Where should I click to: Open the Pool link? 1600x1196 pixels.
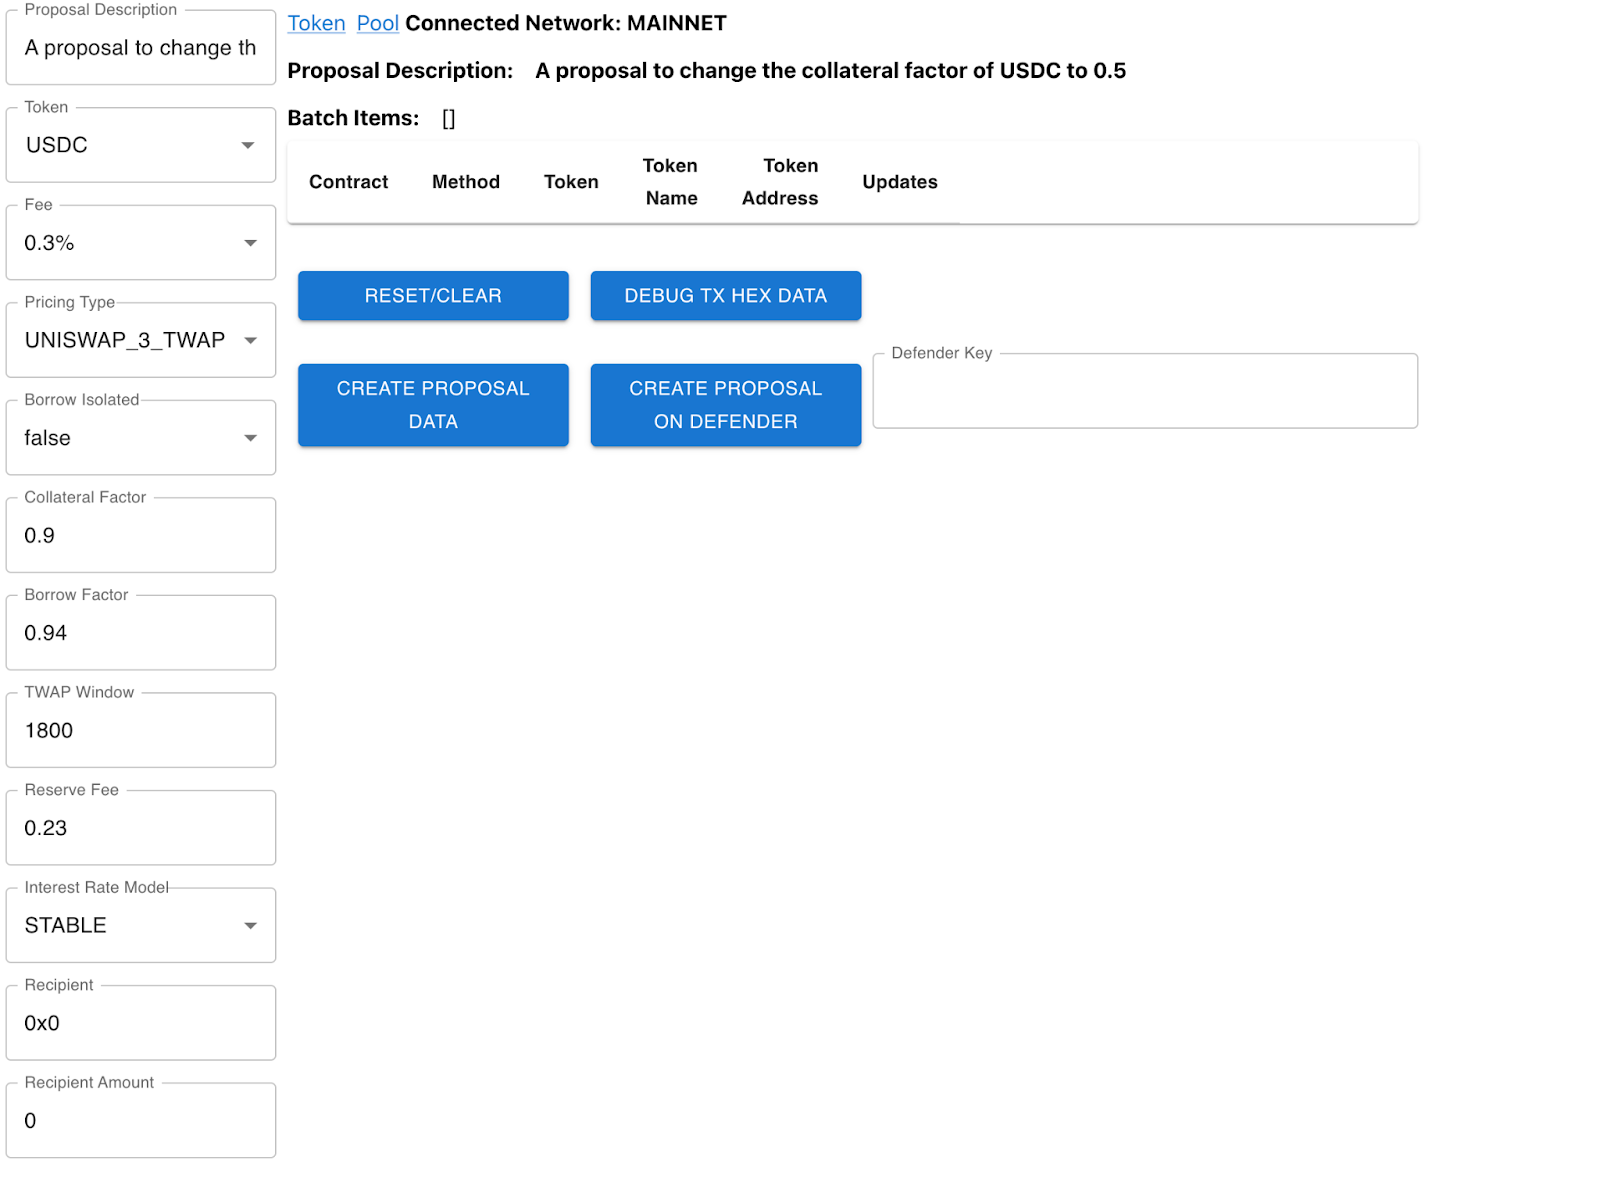point(378,23)
